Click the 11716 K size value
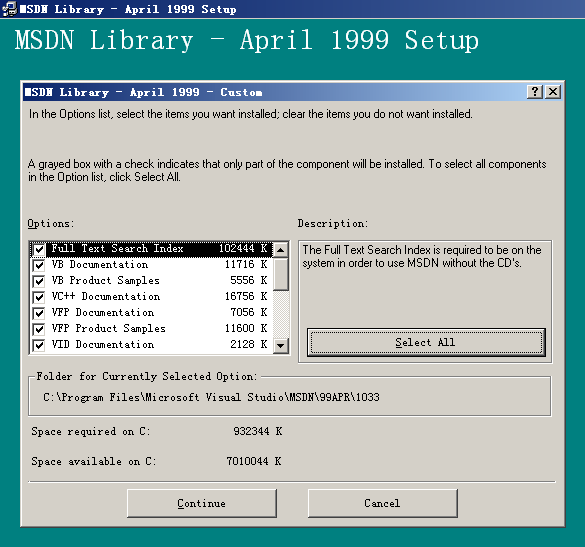The width and height of the screenshot is (585, 547). 246,265
